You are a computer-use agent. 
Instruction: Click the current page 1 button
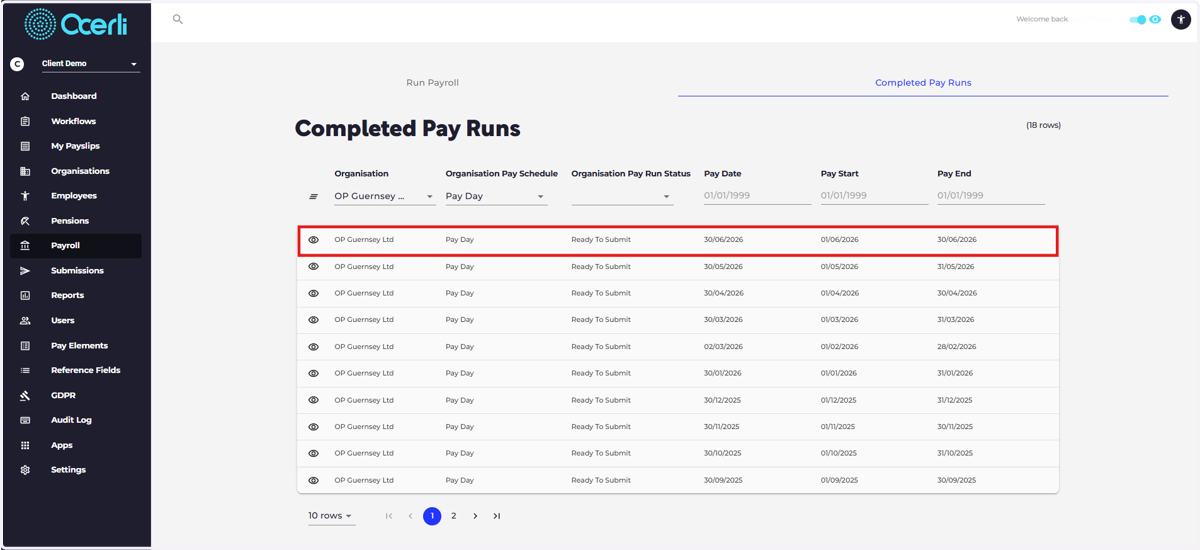pos(432,516)
